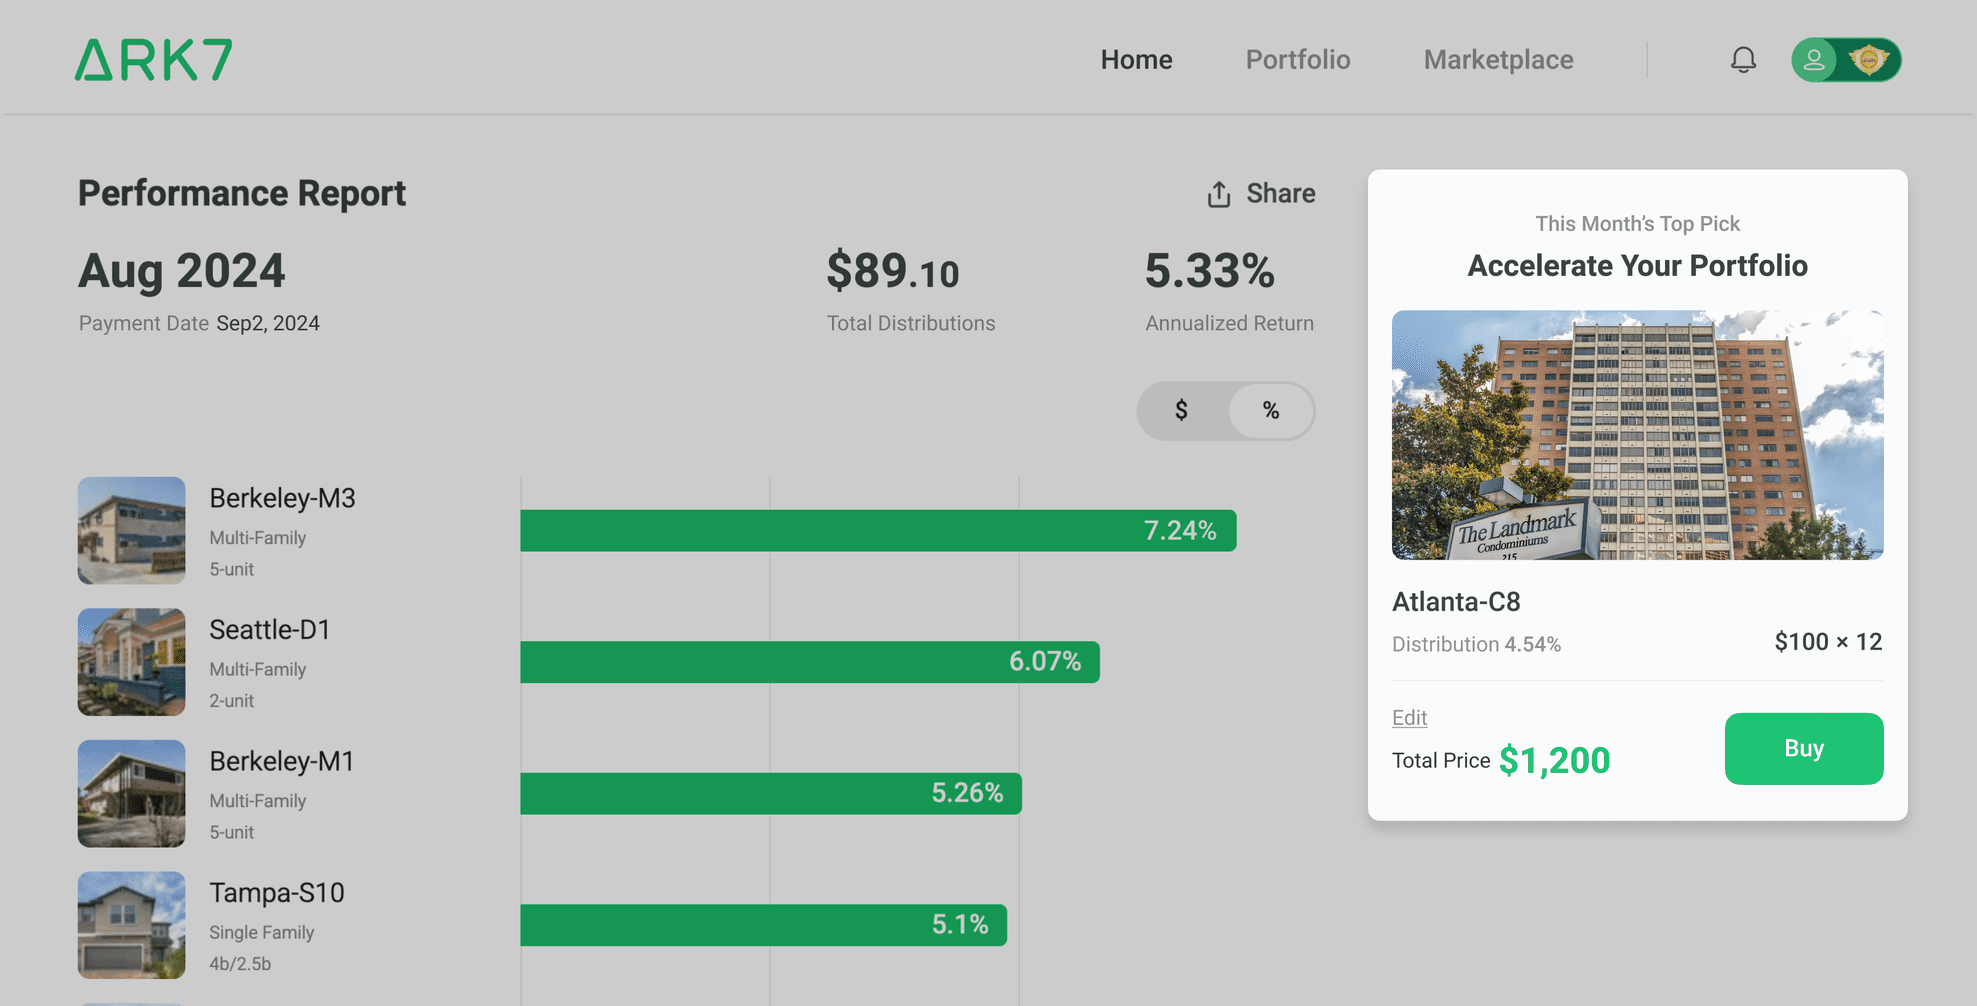The width and height of the screenshot is (1977, 1006).
Task: Click the ARK7 logo
Action: pyautogui.click(x=153, y=60)
